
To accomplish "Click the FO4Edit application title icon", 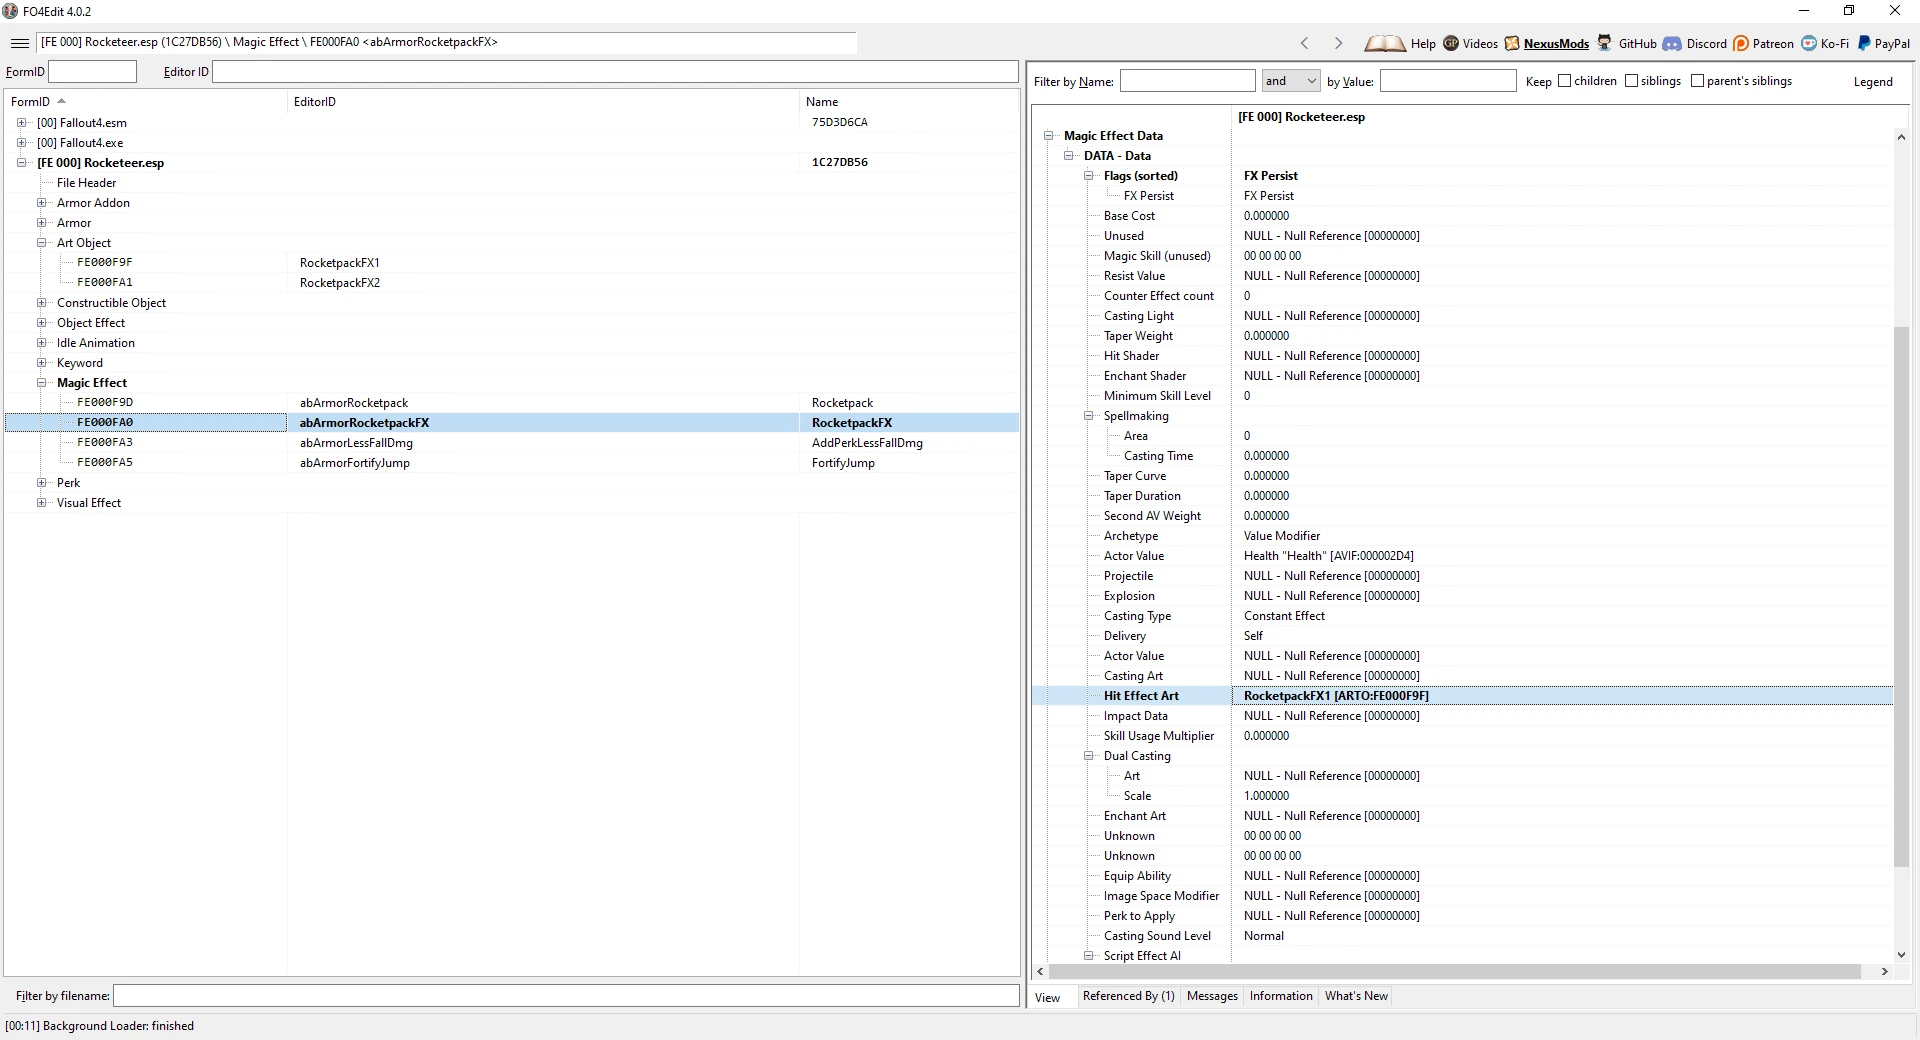I will [10, 11].
